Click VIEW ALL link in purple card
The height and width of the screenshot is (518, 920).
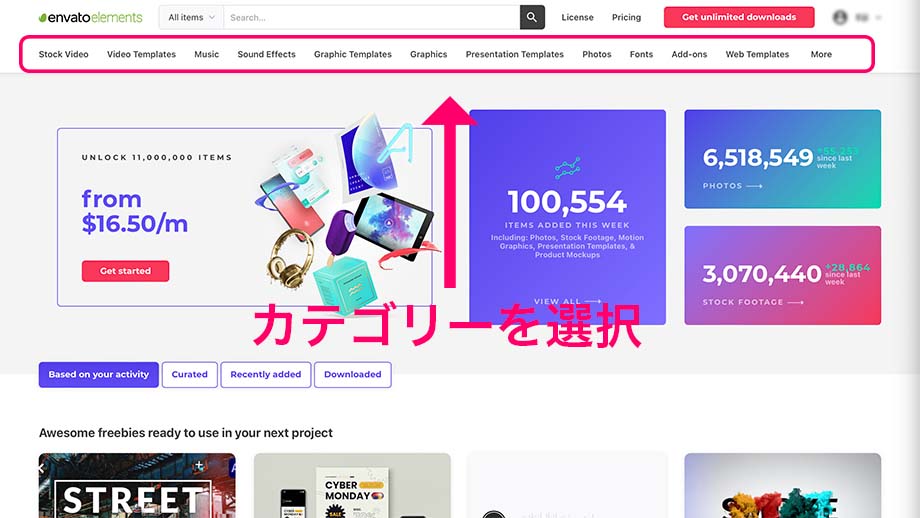pos(567,301)
